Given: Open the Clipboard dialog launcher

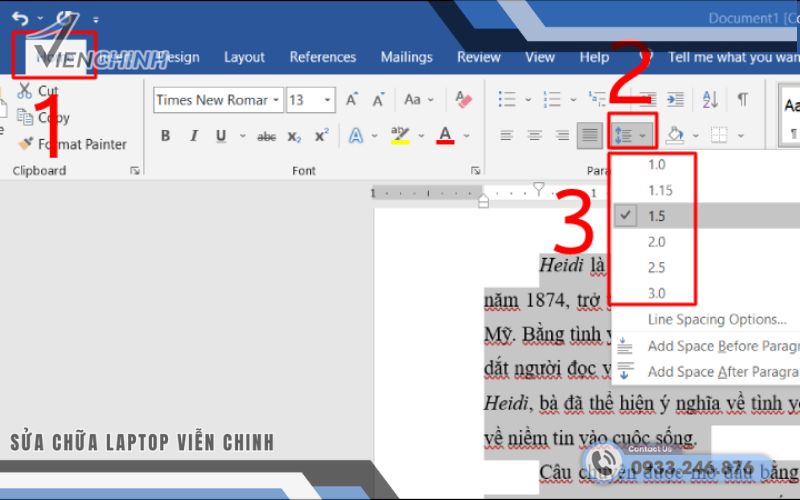Looking at the screenshot, I should tap(135, 171).
